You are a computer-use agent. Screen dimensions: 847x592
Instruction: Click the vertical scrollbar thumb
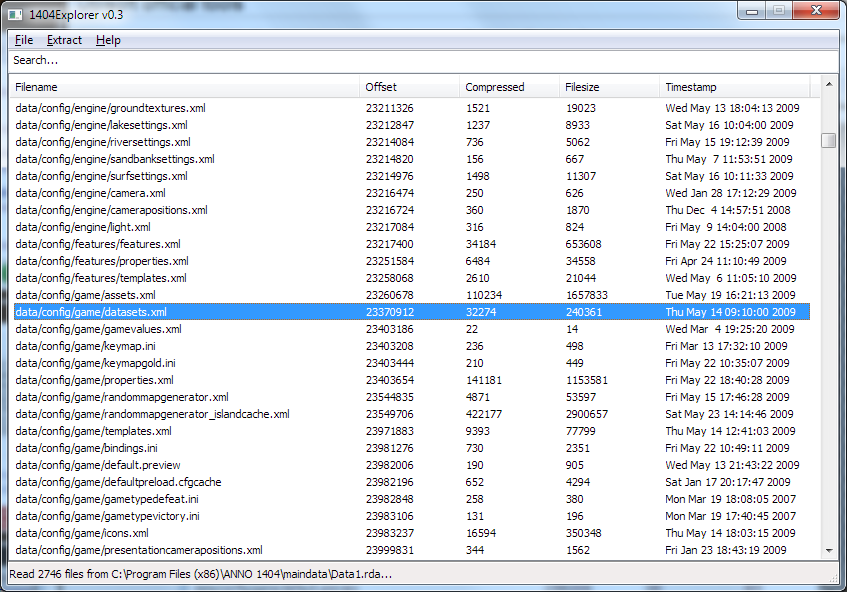tap(828, 140)
